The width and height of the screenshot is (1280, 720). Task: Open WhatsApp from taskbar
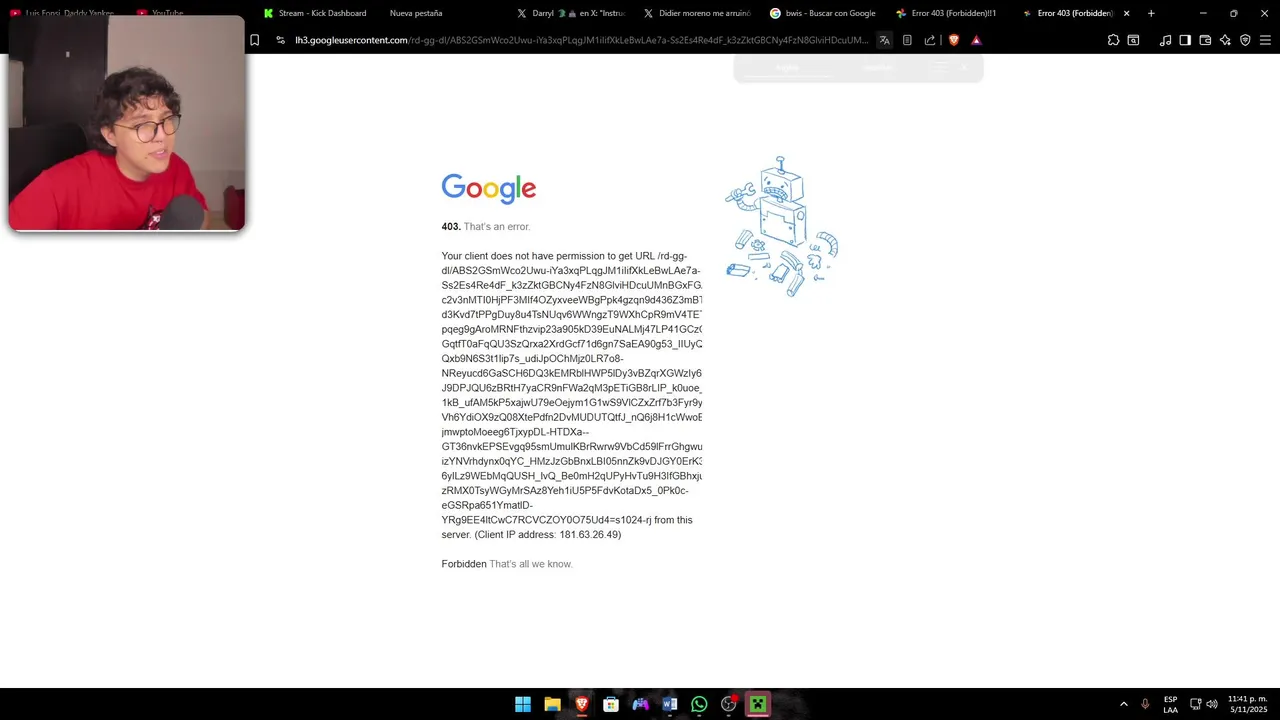(699, 704)
